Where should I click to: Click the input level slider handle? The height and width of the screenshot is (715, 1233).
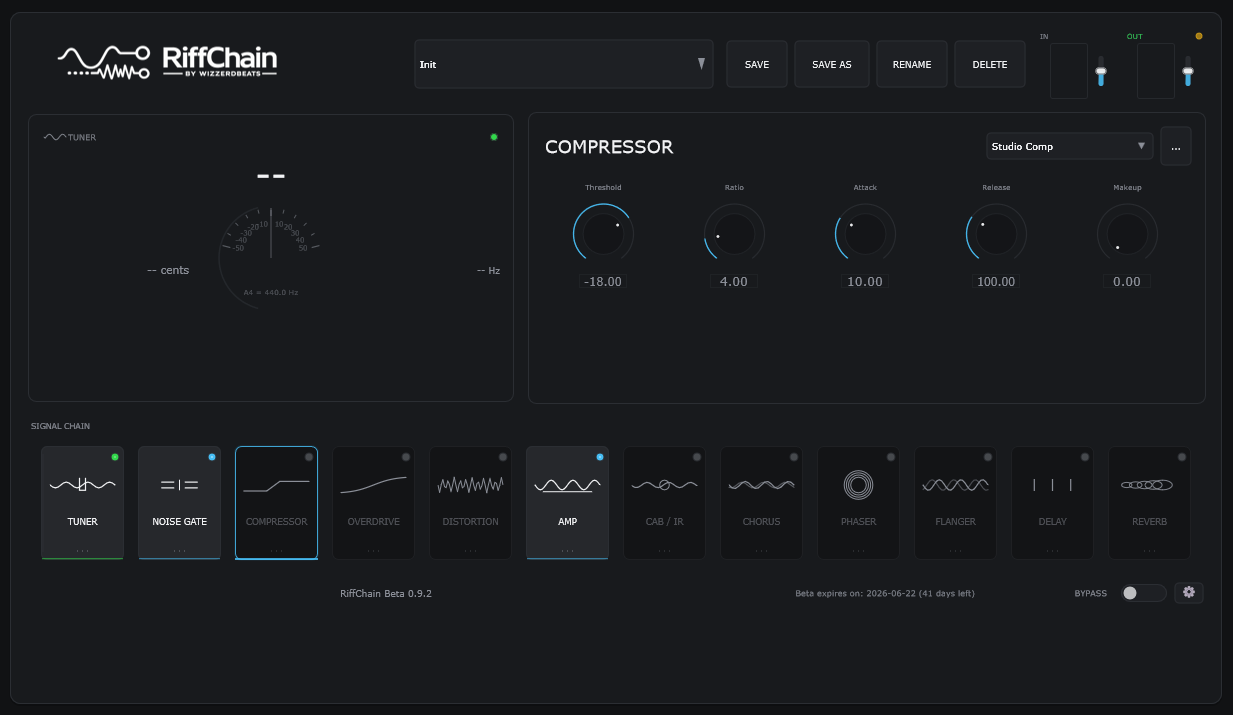[1101, 71]
